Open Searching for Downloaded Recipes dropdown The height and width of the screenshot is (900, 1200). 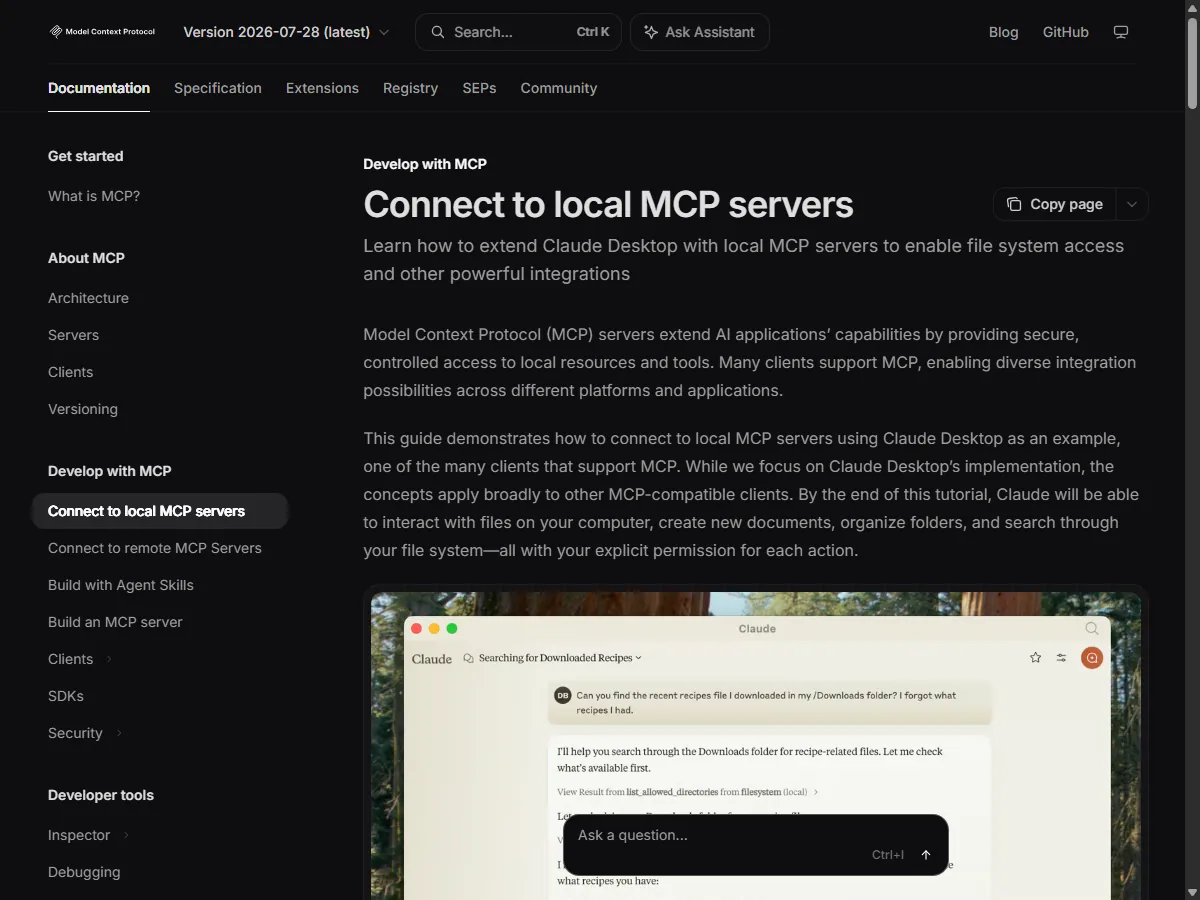[x=560, y=658]
